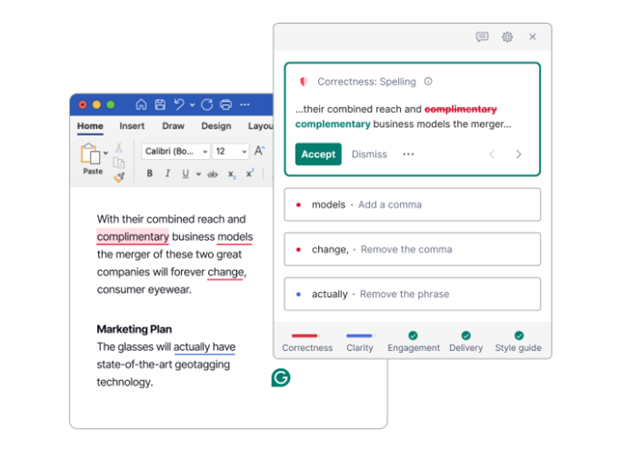Screen dimensions: 630x450
Task: Click the green Word window zoom button
Action: tap(110, 104)
